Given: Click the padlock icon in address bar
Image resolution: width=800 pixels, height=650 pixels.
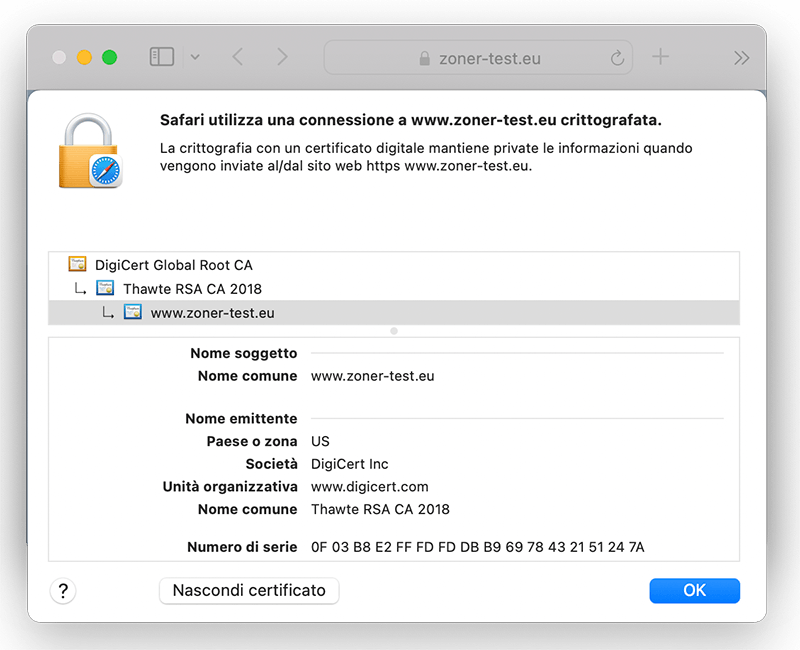Looking at the screenshot, I should click(424, 58).
